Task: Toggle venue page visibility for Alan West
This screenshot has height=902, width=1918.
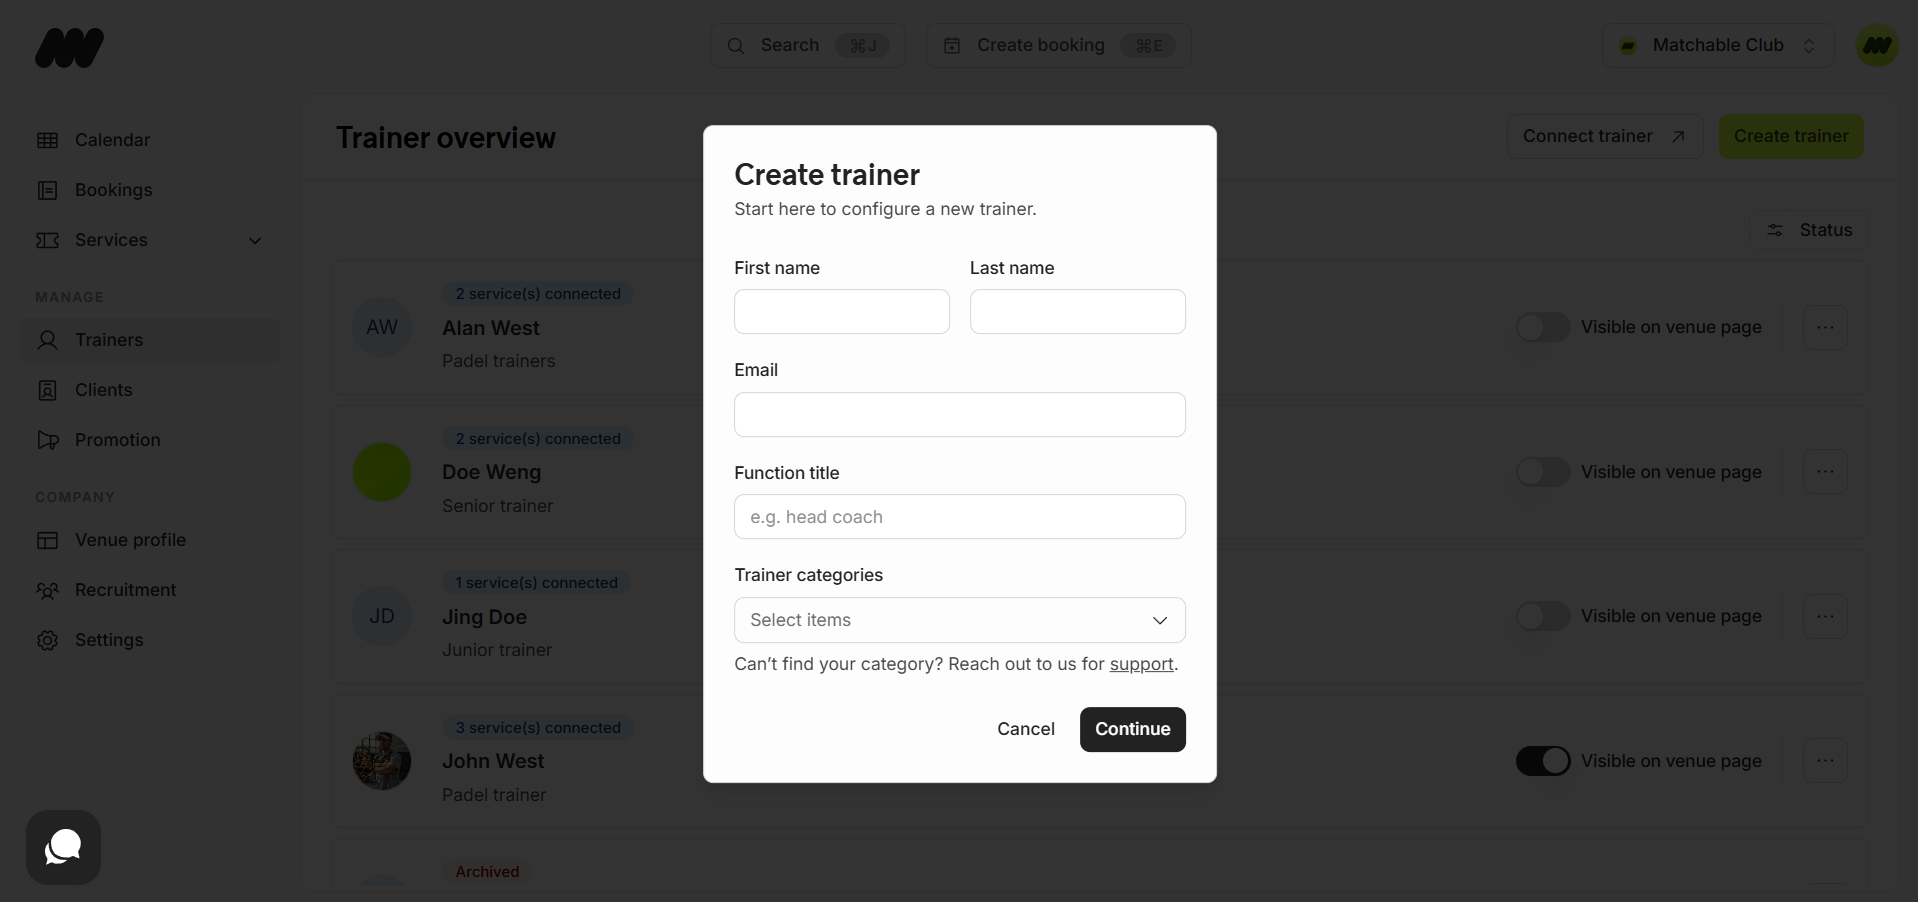Action: pos(1542,327)
